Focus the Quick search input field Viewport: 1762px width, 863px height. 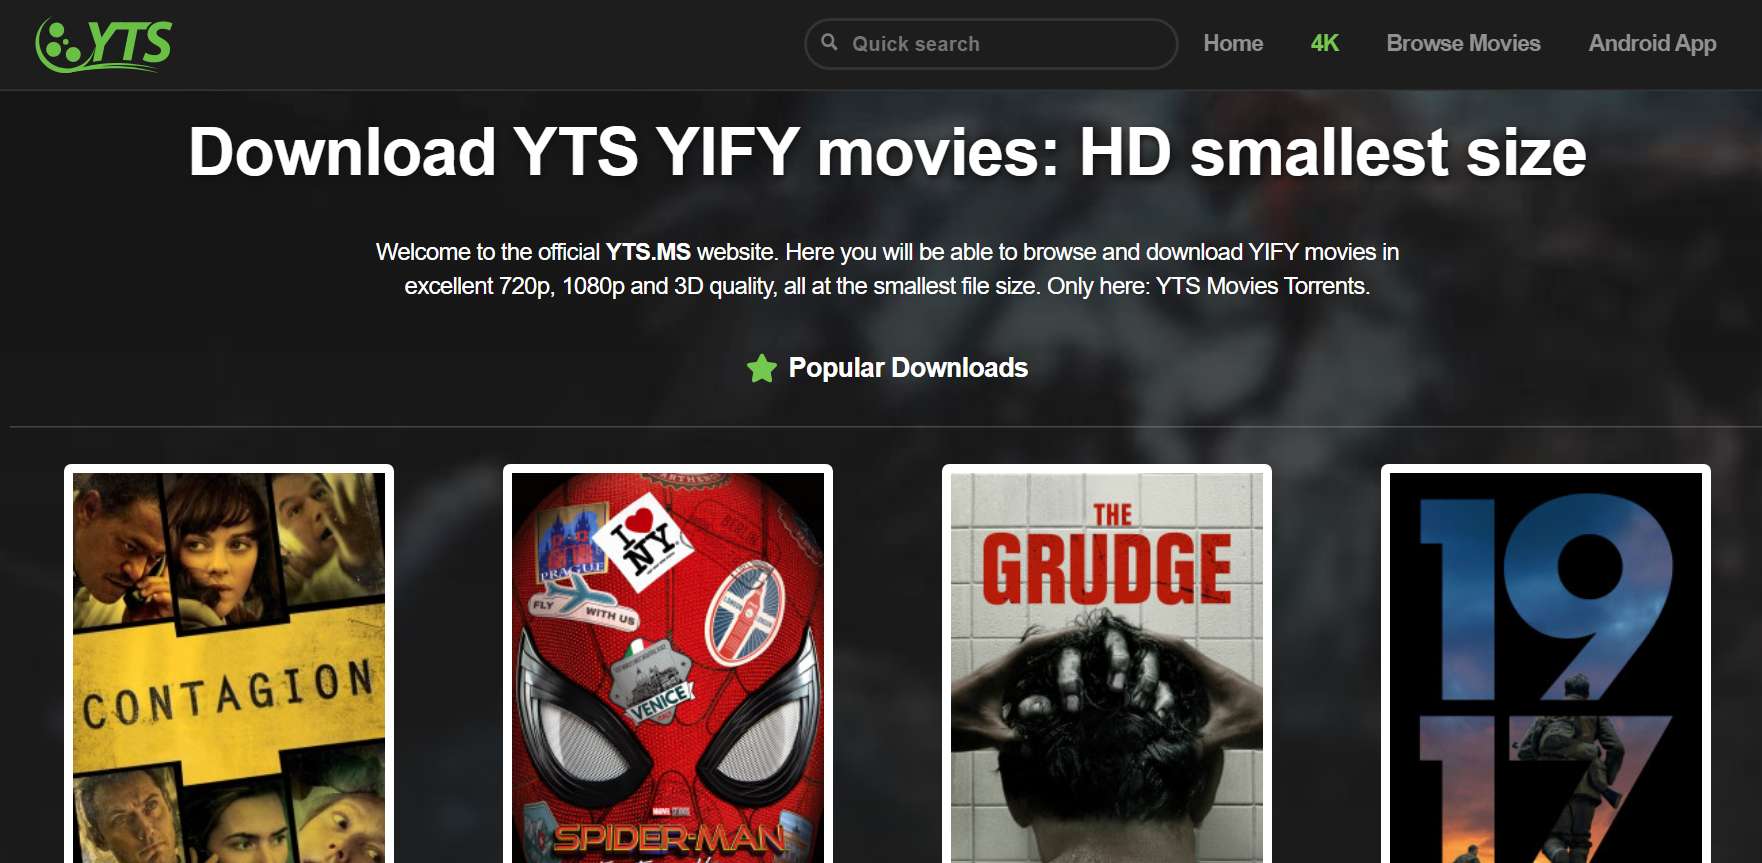(991, 44)
